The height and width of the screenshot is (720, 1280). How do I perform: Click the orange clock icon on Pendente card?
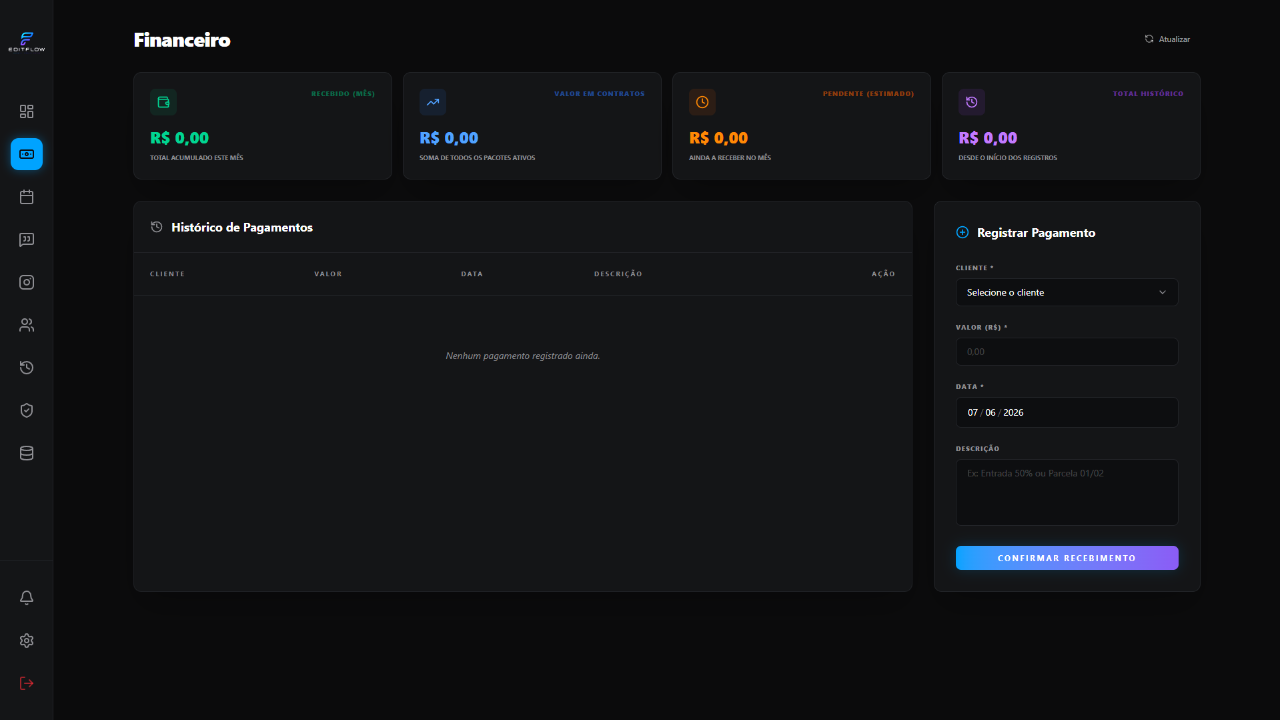702,102
